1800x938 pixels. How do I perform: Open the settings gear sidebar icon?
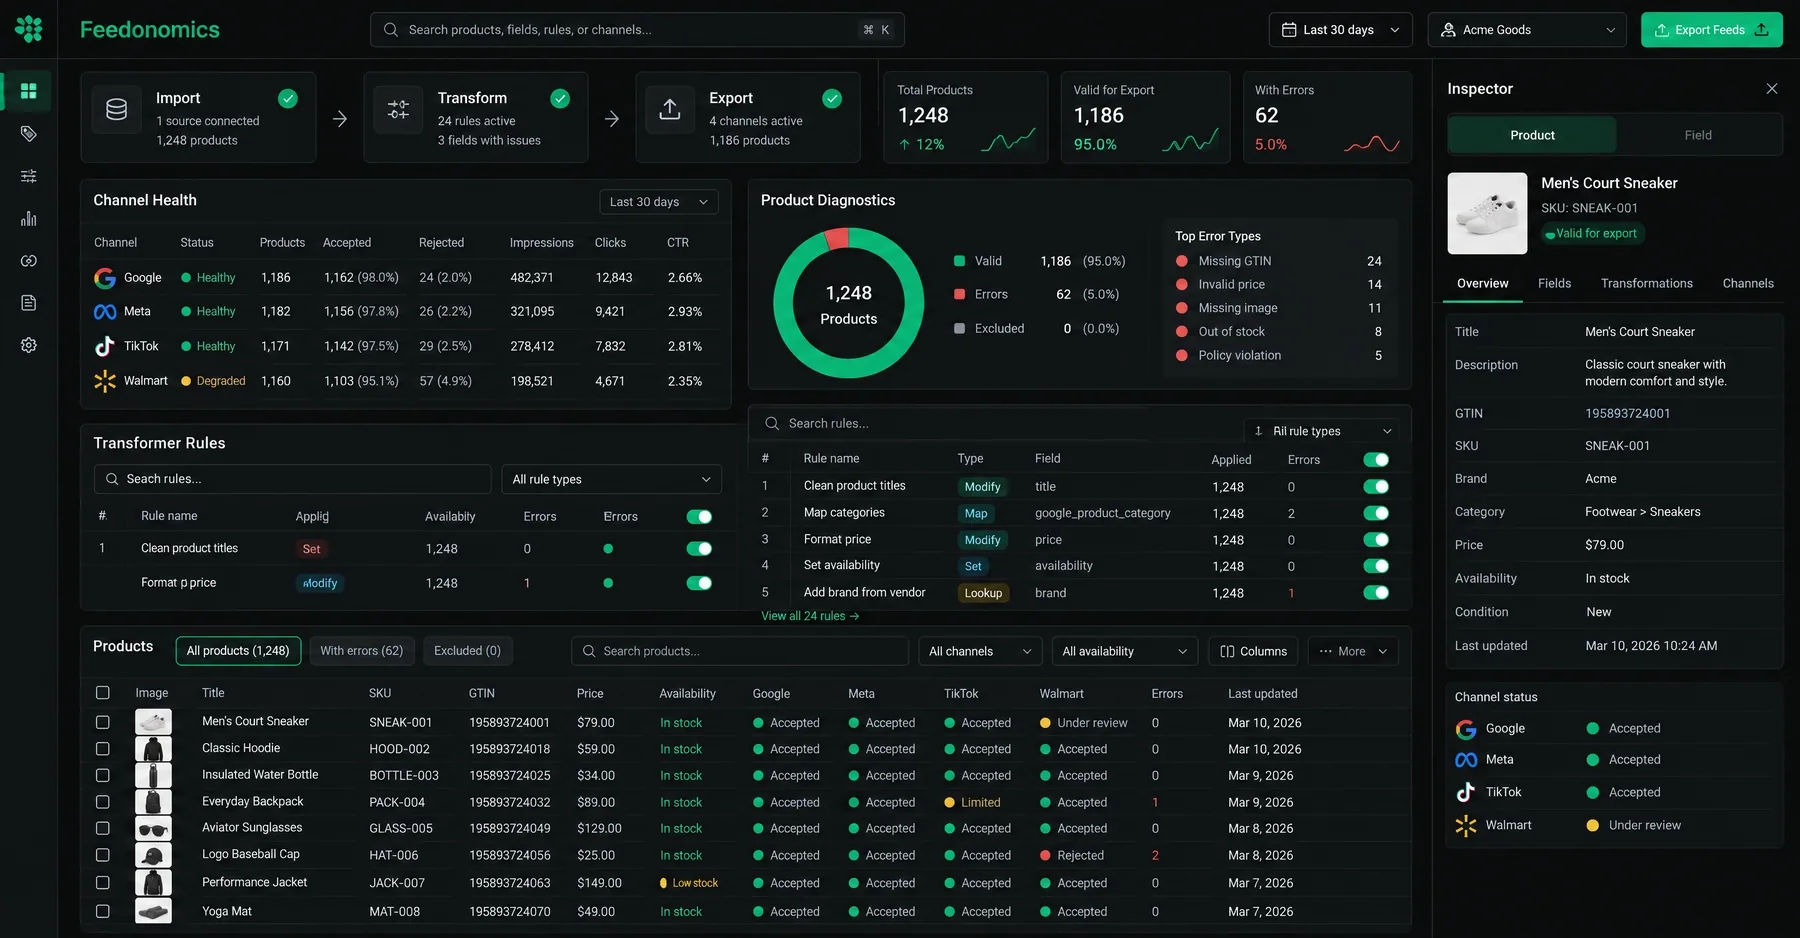(29, 345)
